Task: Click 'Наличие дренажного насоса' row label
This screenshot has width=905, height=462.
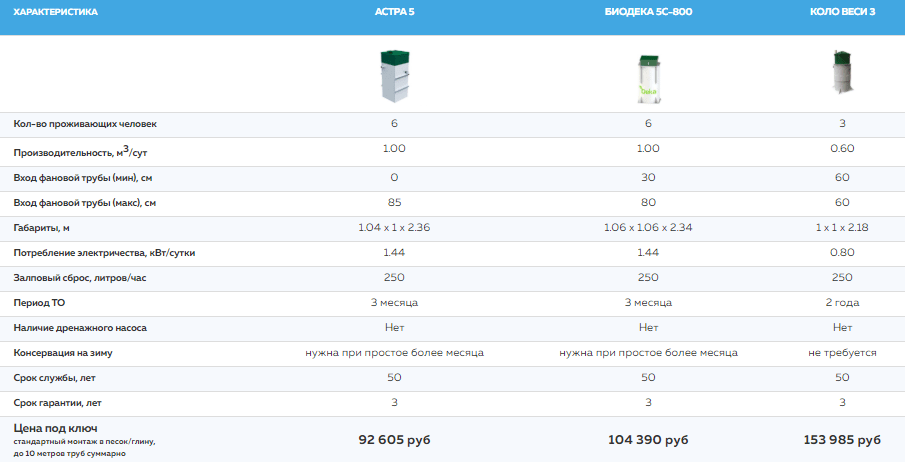Action: point(80,327)
